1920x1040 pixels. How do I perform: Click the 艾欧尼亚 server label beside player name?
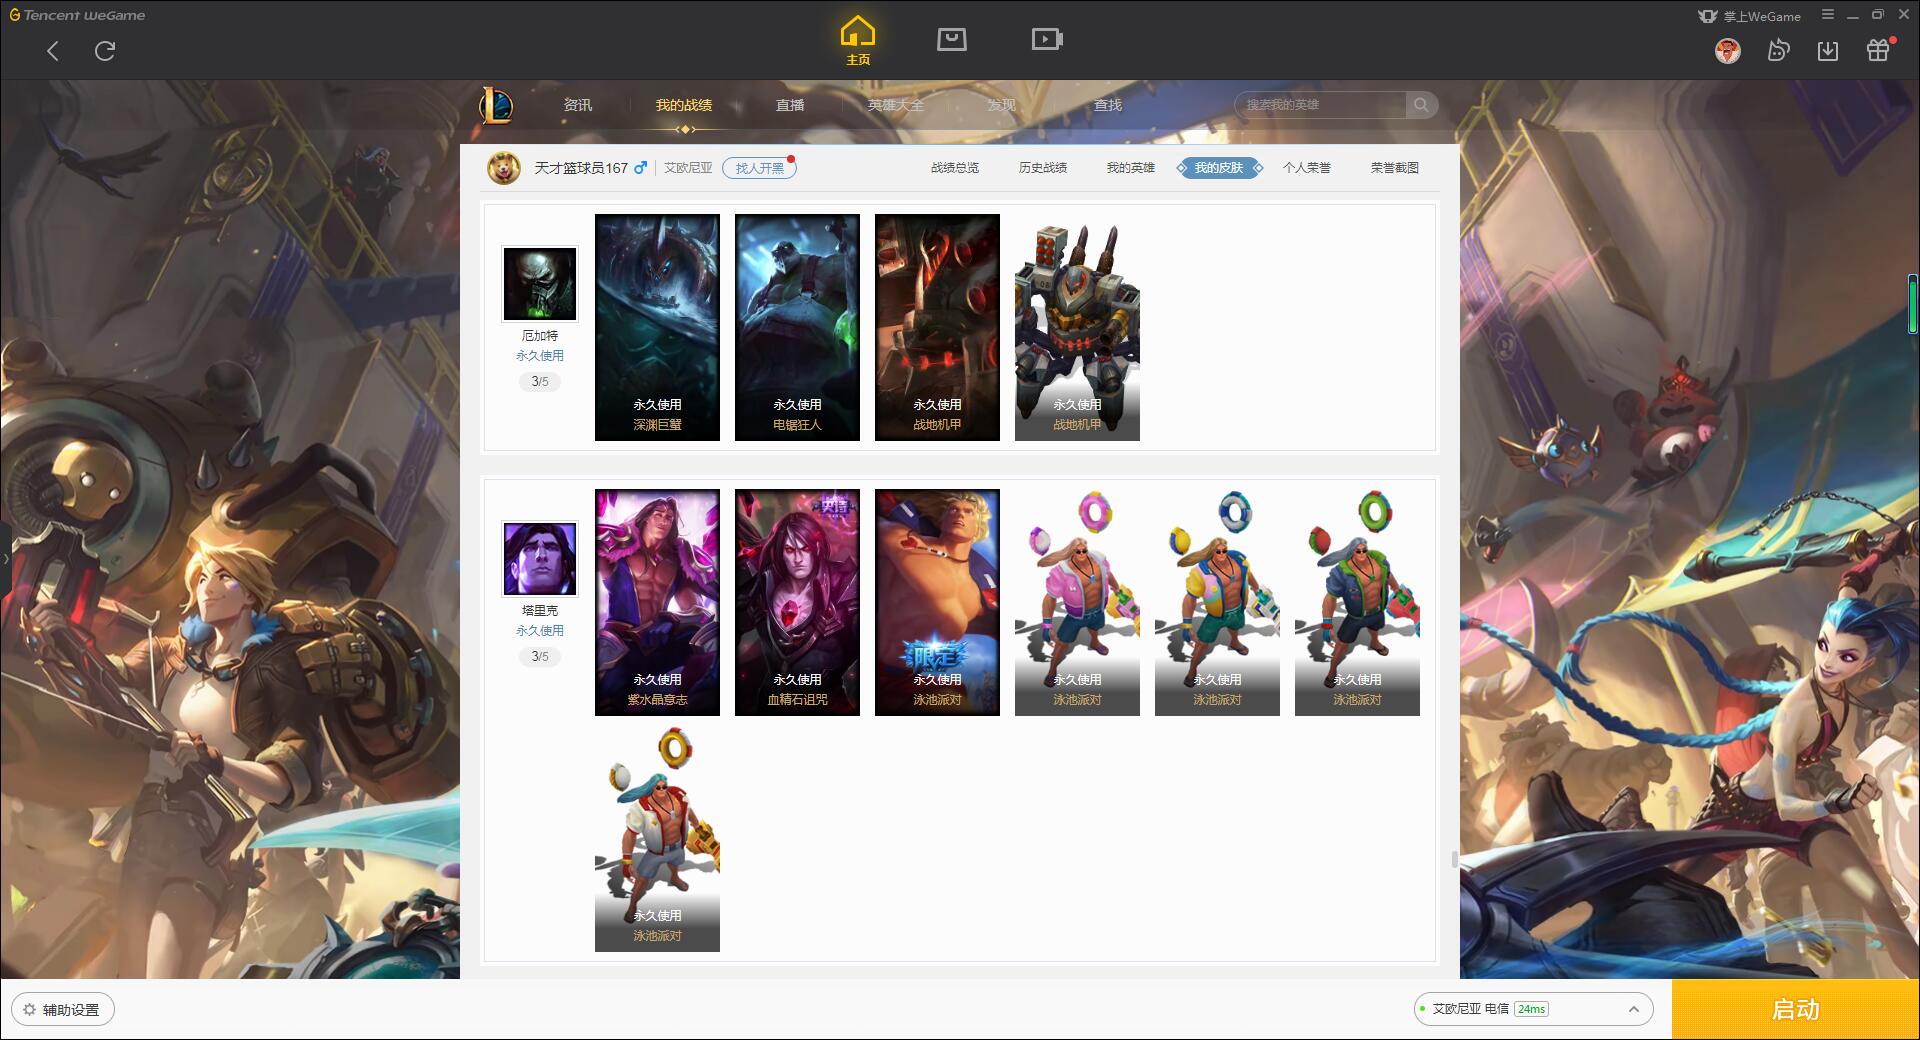688,168
